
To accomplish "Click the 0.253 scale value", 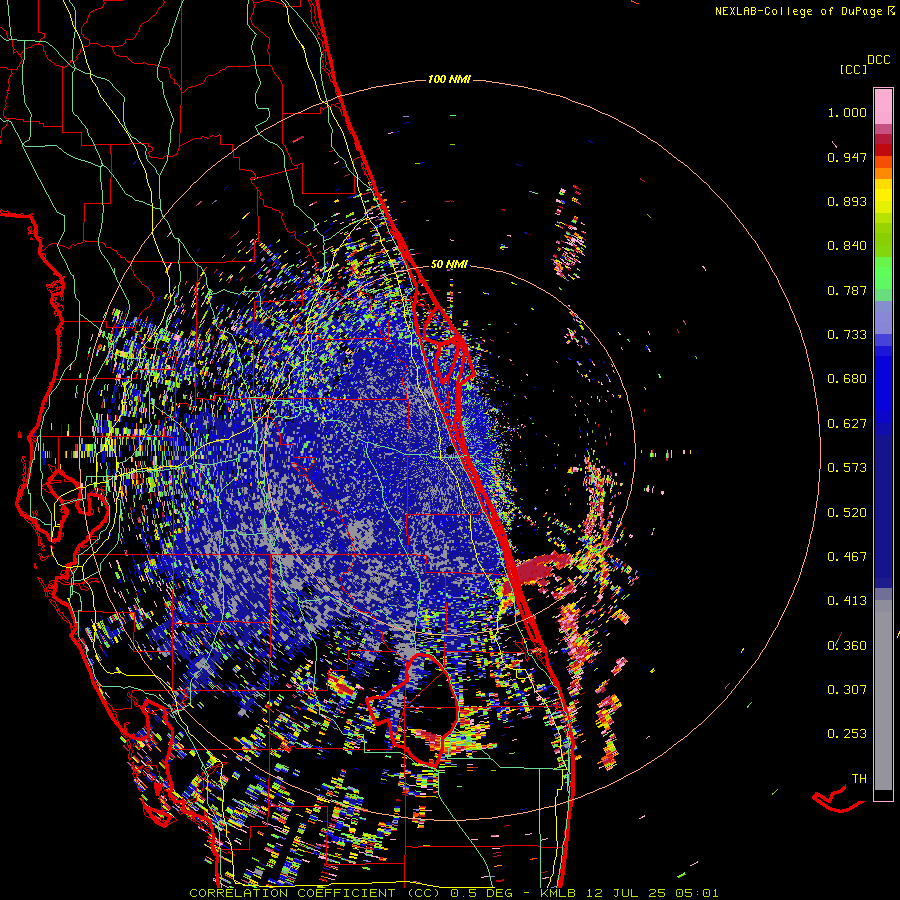I will 847,734.
